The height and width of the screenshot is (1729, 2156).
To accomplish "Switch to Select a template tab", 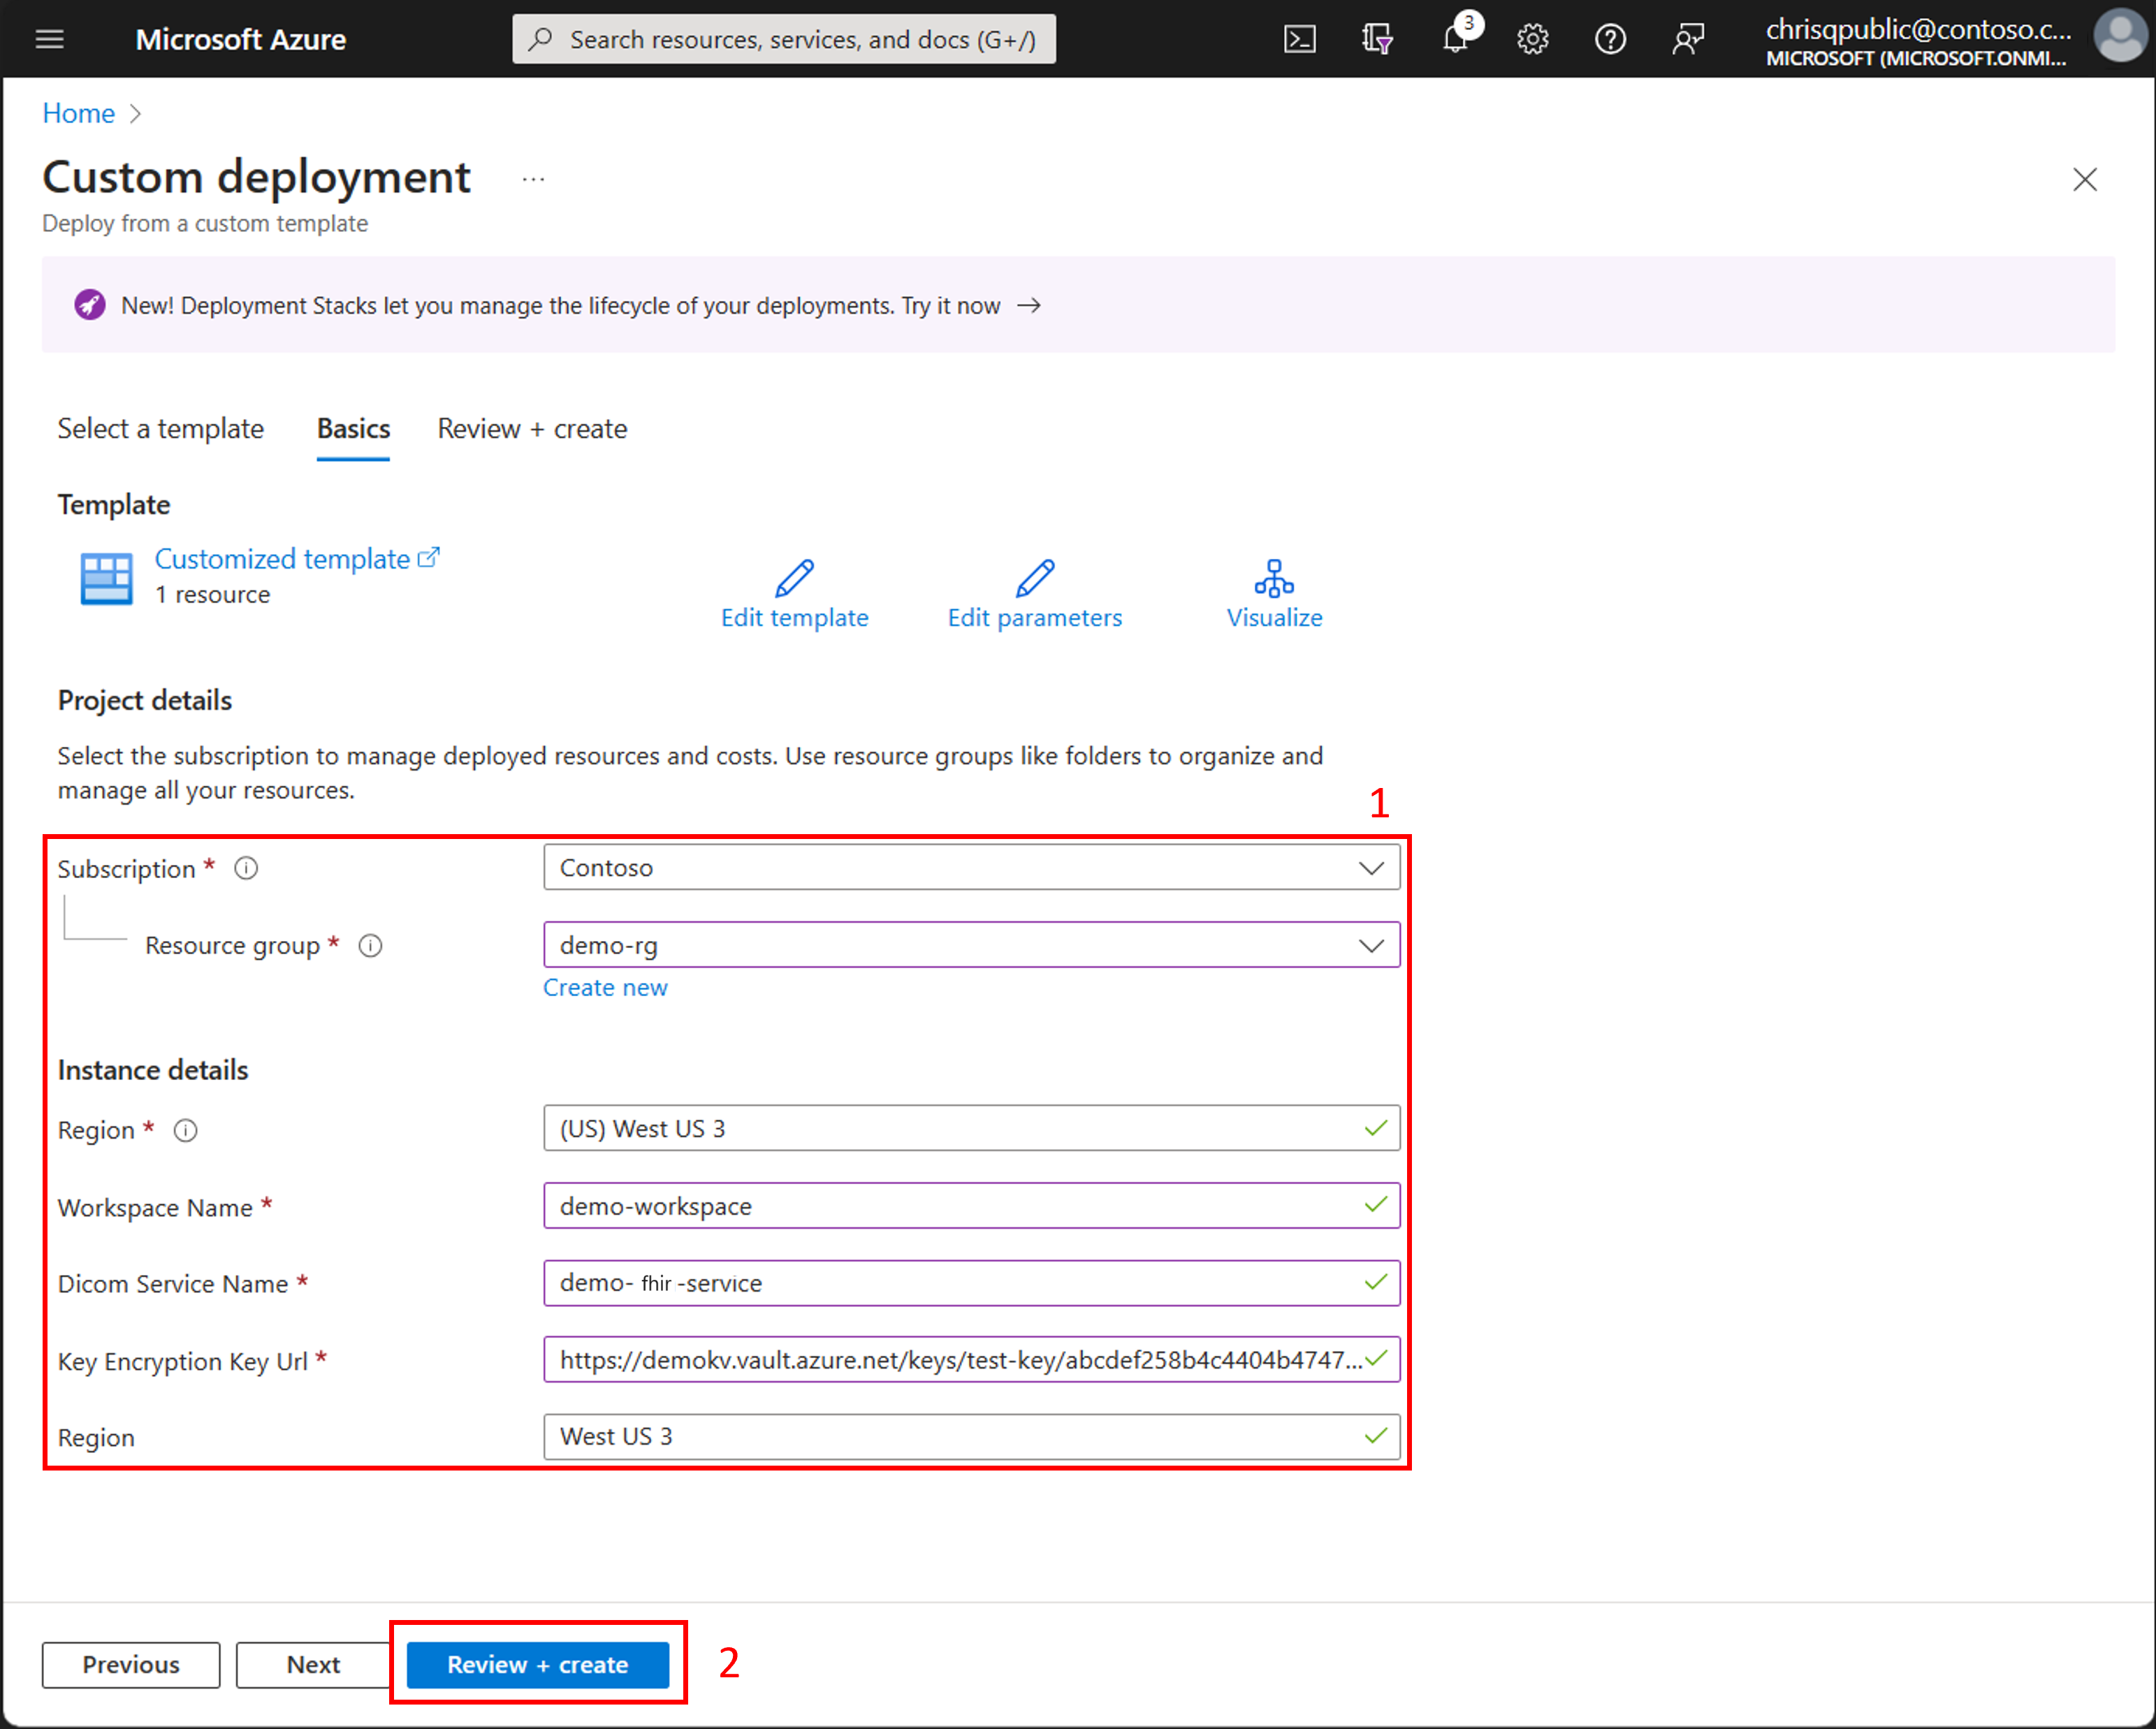I will [x=160, y=429].
